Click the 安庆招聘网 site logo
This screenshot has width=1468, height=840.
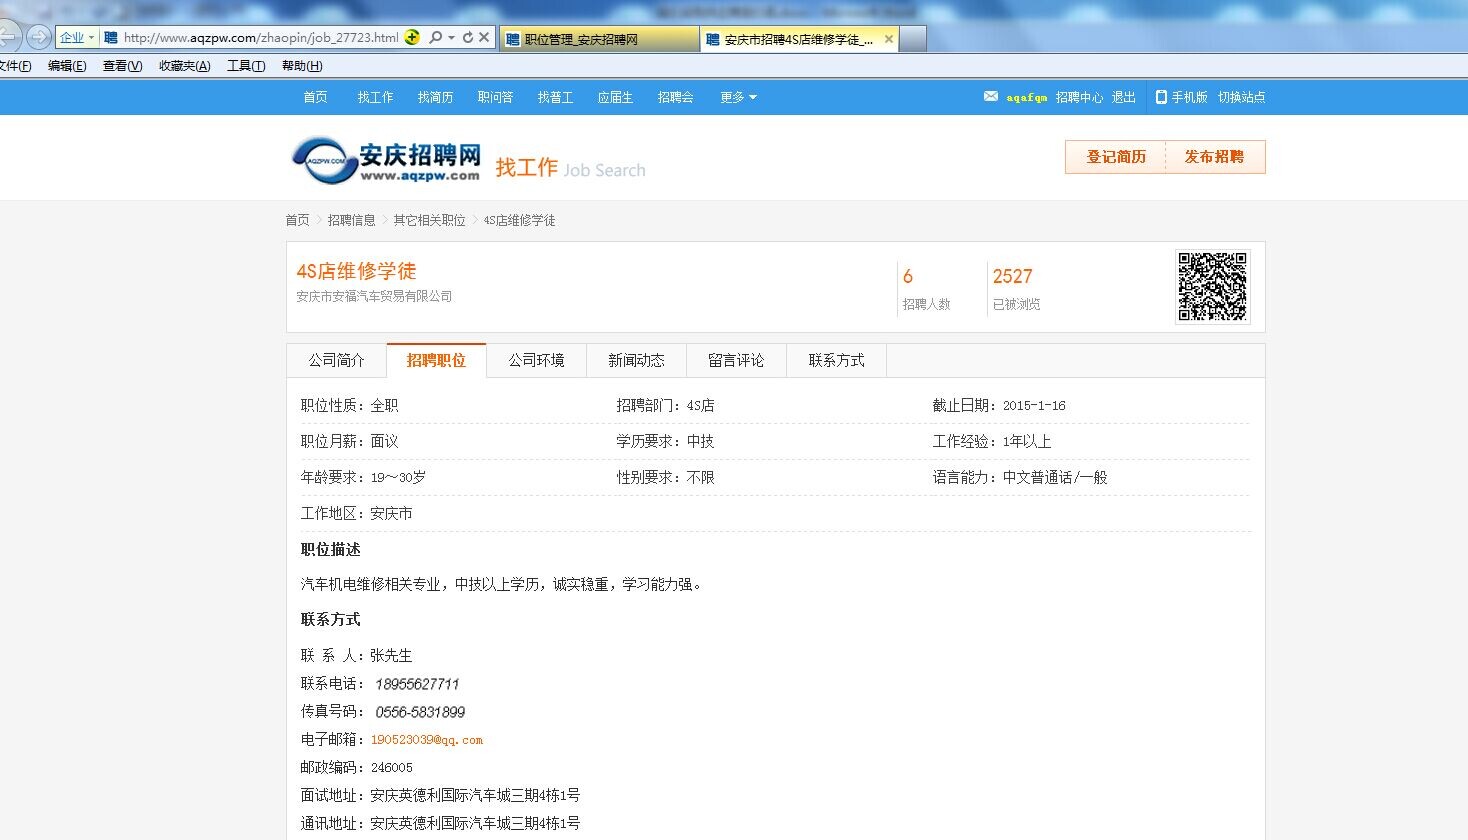coord(386,160)
